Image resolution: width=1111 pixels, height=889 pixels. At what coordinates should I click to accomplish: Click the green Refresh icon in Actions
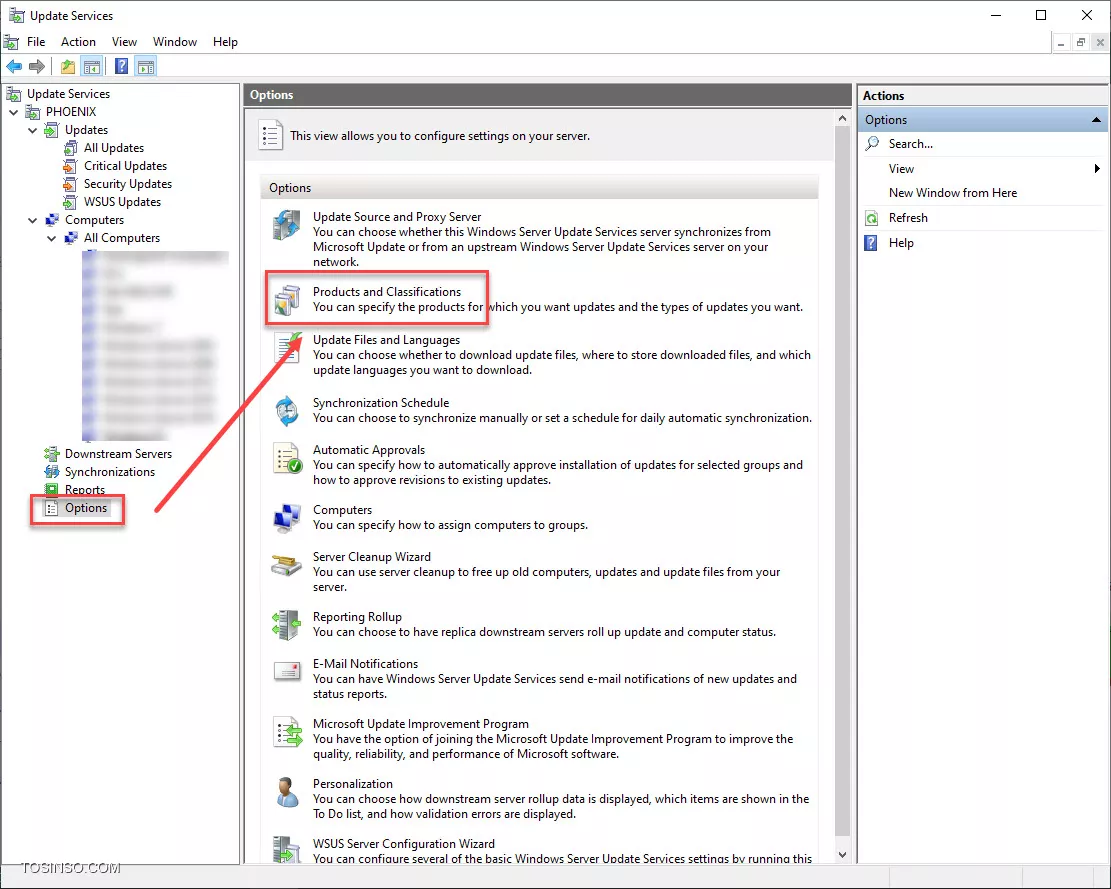click(872, 218)
